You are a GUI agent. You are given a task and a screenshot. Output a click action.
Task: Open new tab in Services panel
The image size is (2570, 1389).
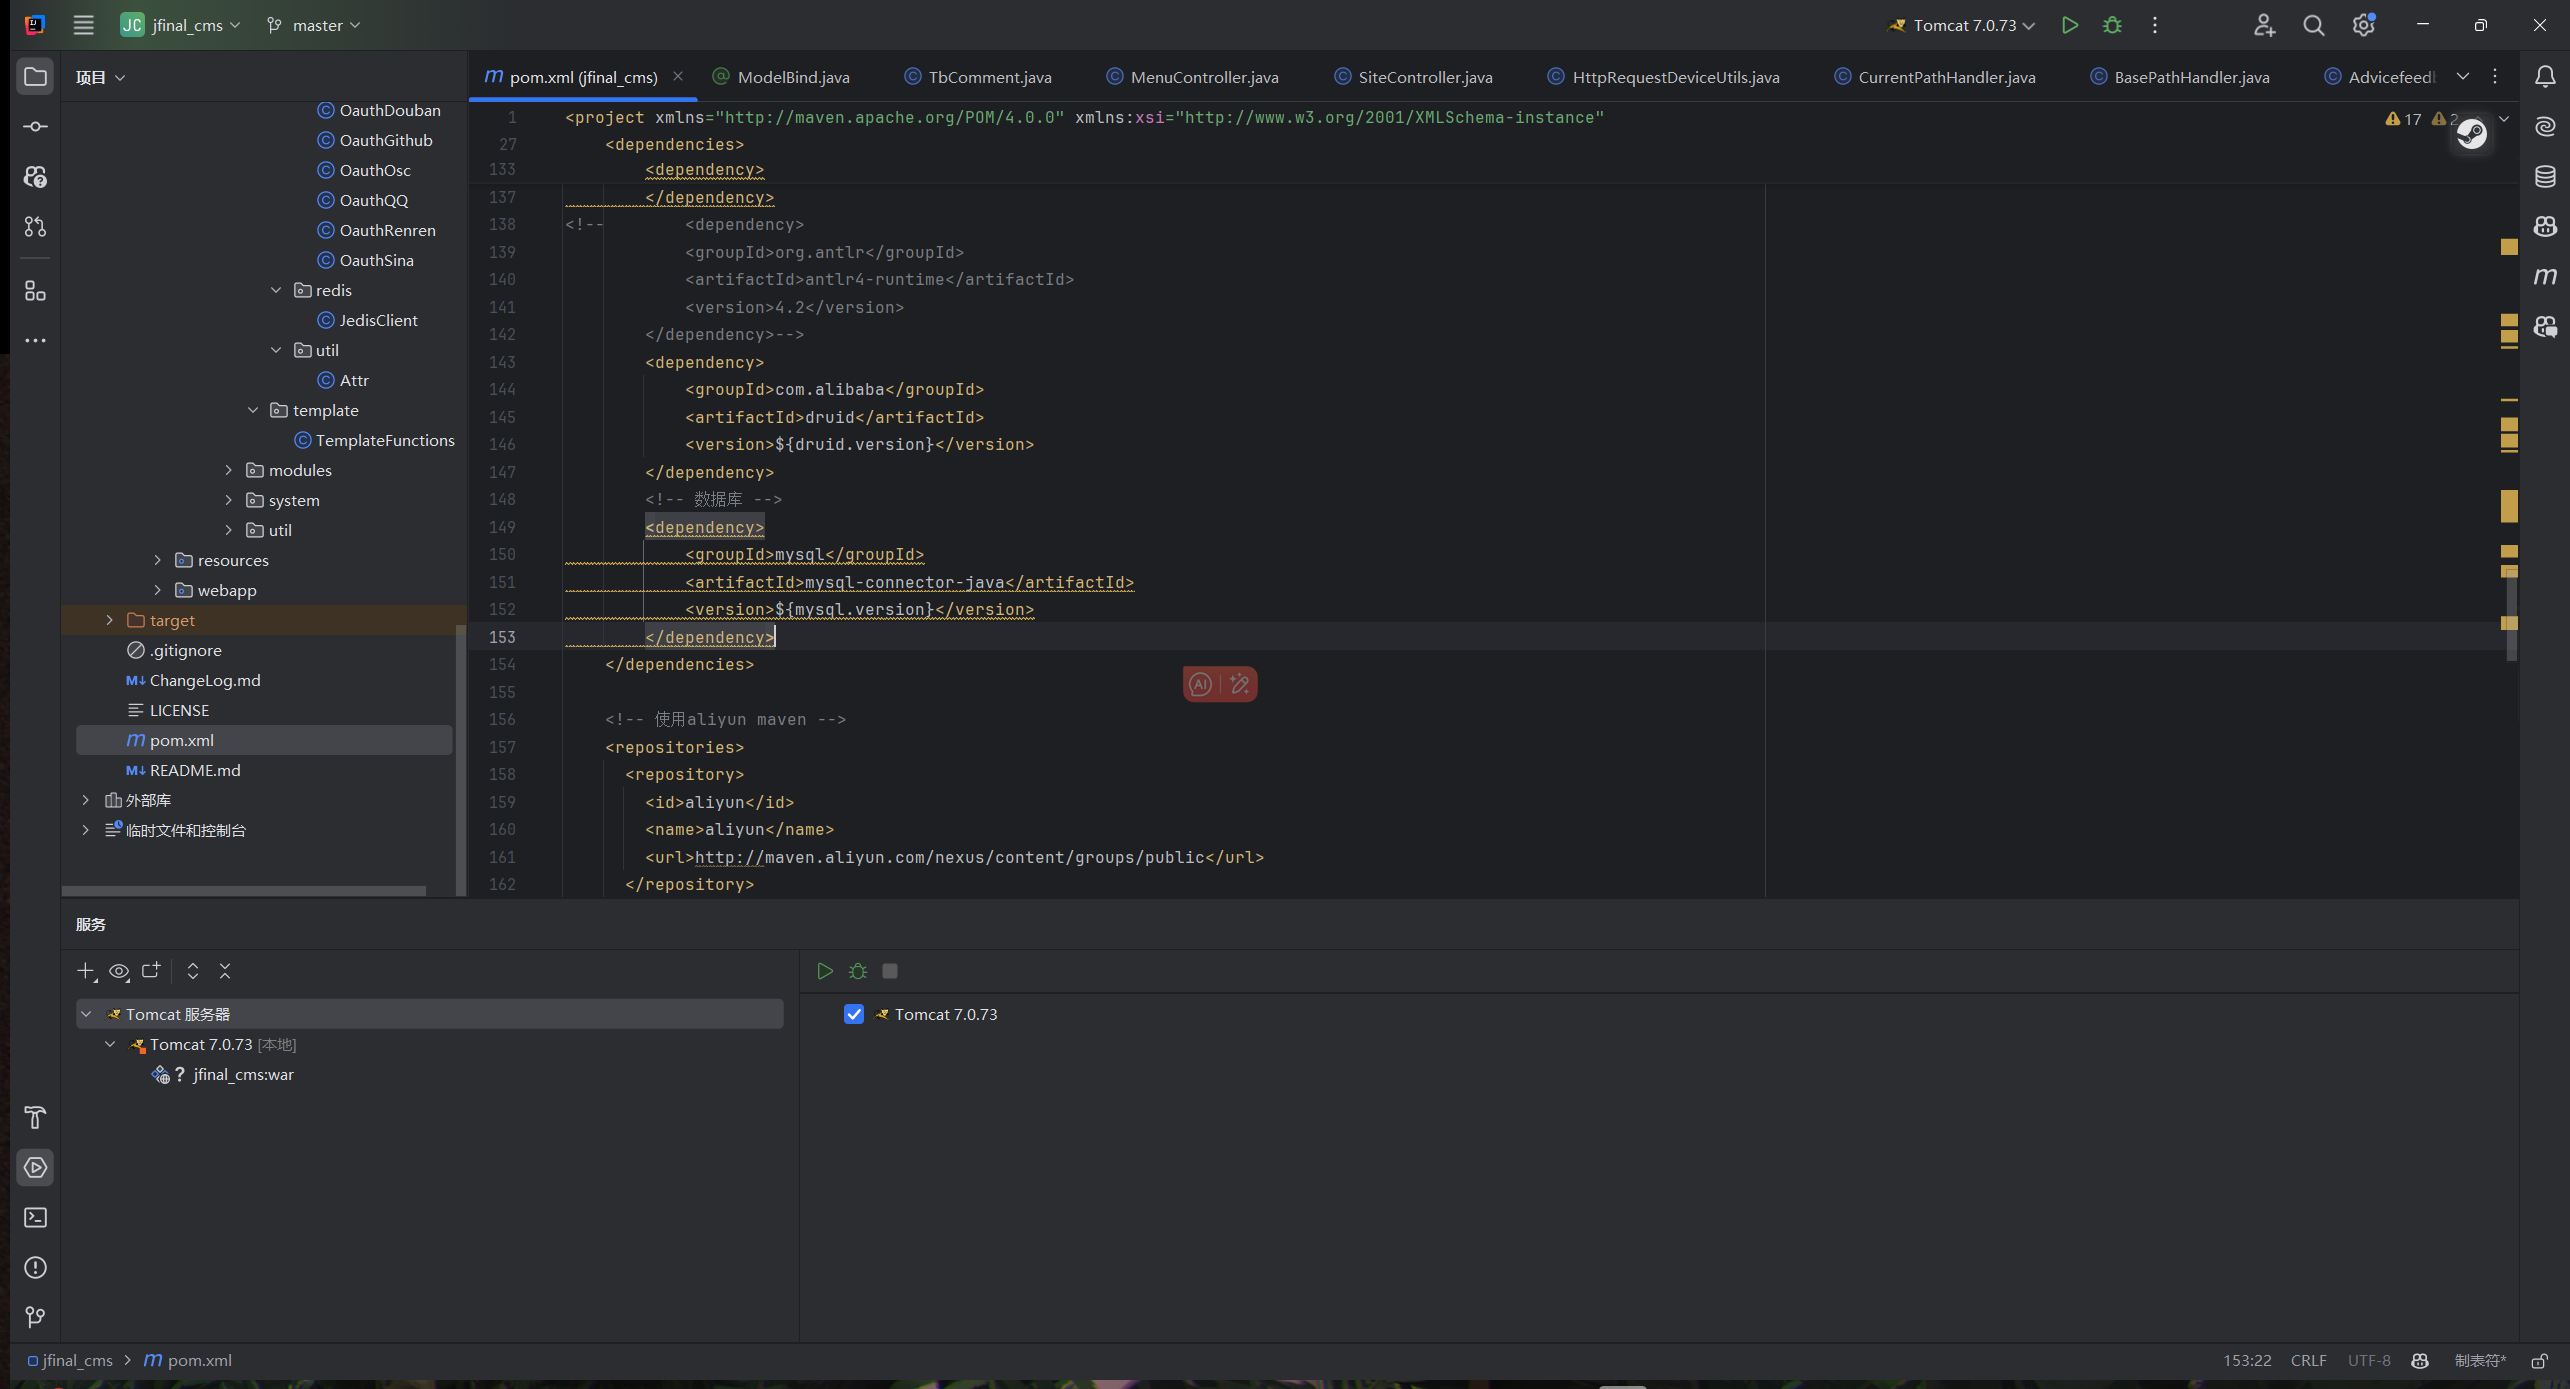point(151,971)
